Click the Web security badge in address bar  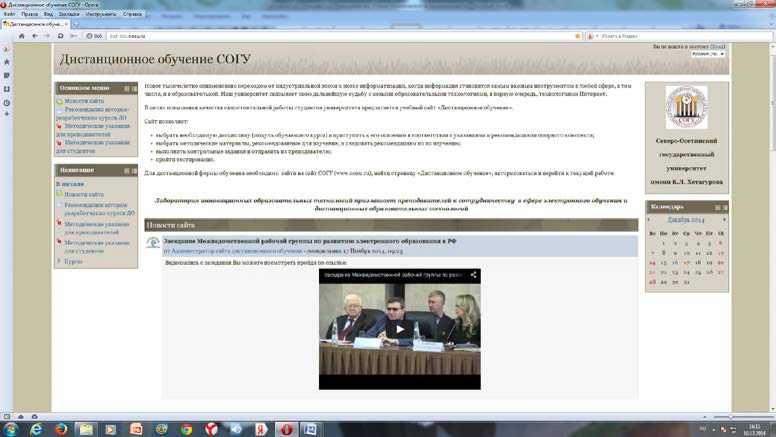[95, 36]
